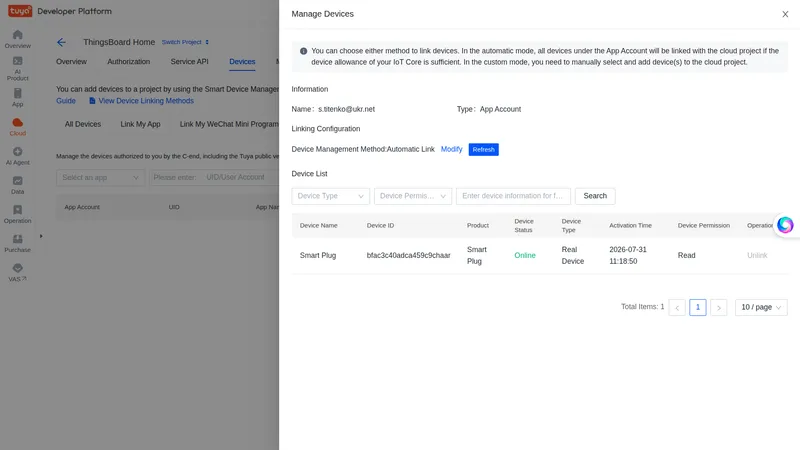Click the Device Permission column header
The height and width of the screenshot is (450, 800).
pos(704,225)
